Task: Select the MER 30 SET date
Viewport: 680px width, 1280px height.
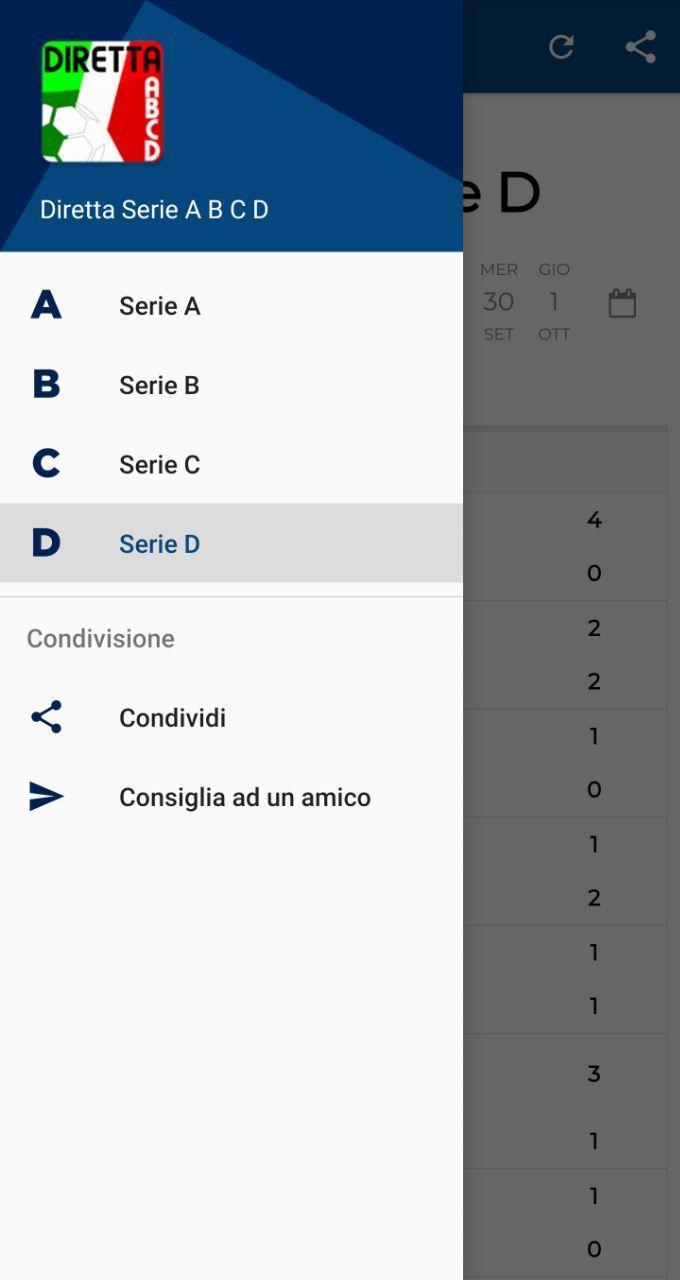Action: coord(499,302)
